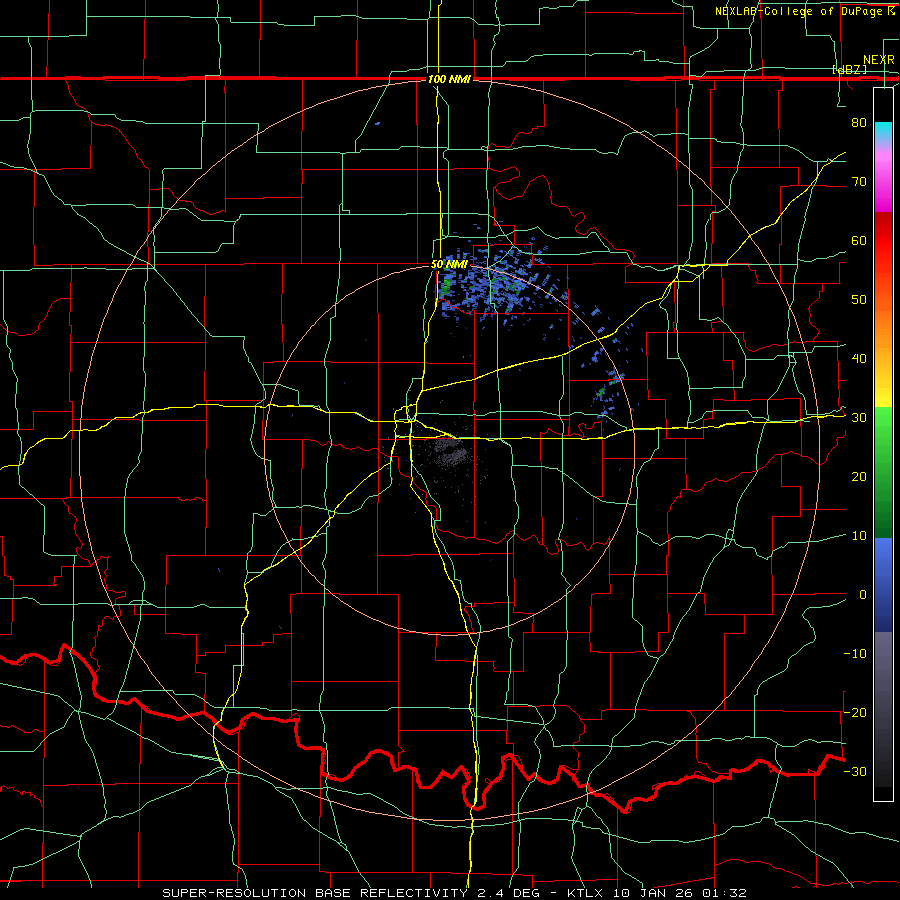
Task: Click the -10 value on the dBZ scale
Action: pos(855,654)
